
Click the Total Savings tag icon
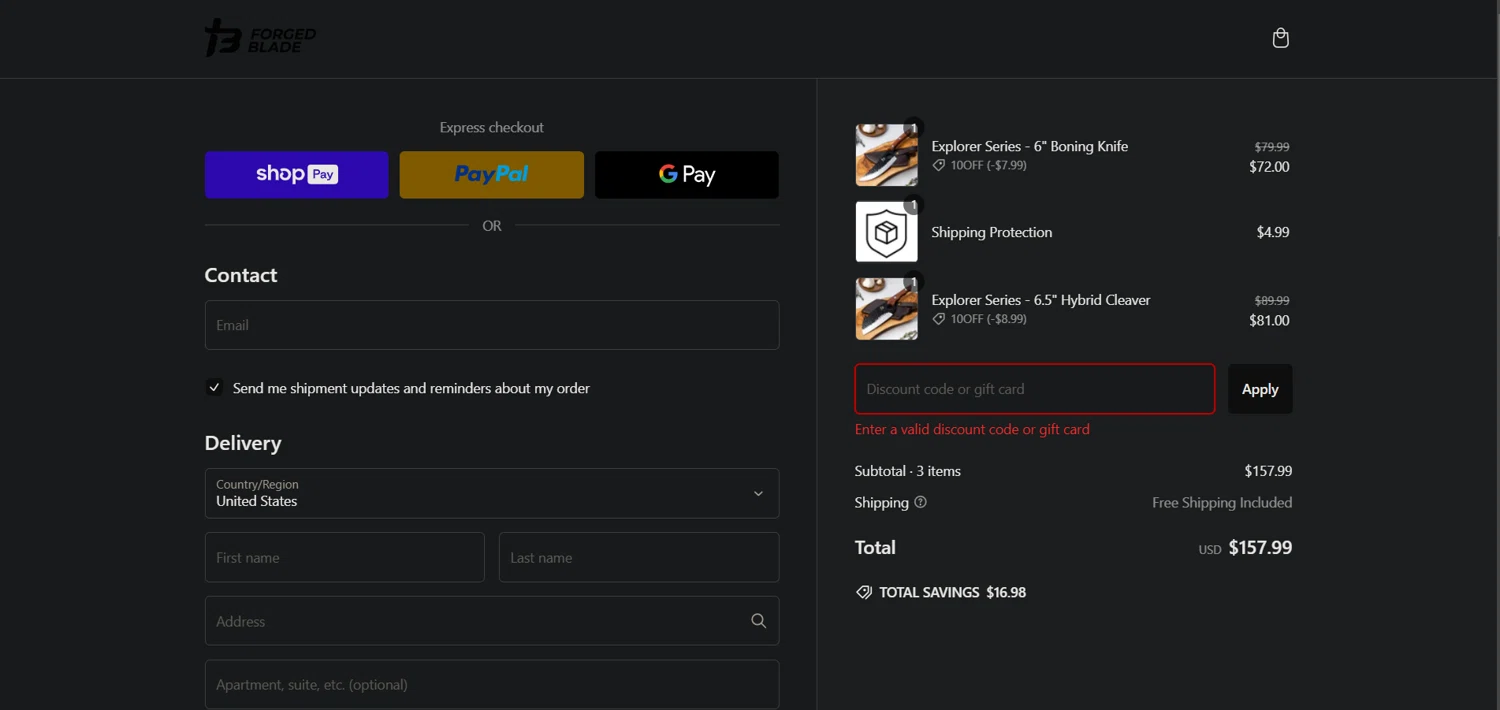(x=864, y=592)
